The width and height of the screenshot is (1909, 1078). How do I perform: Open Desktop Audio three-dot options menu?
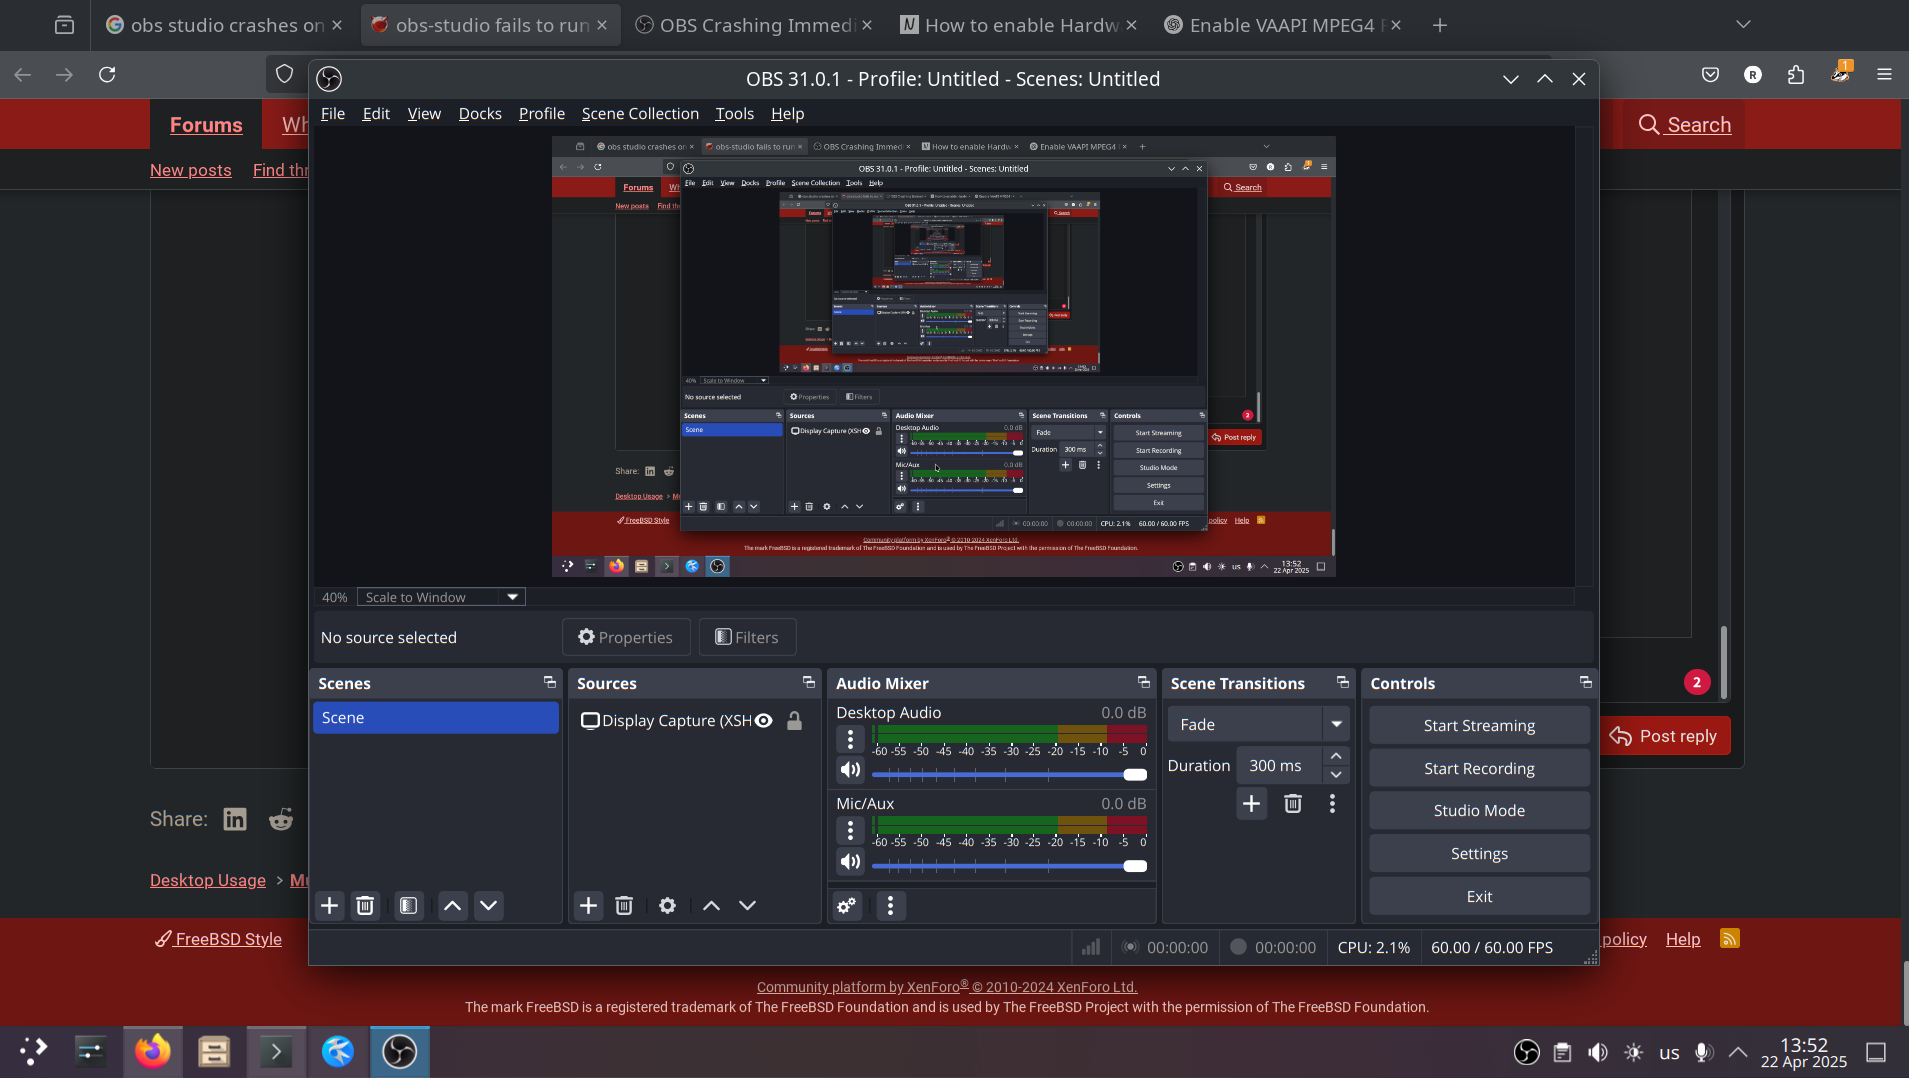click(x=850, y=739)
